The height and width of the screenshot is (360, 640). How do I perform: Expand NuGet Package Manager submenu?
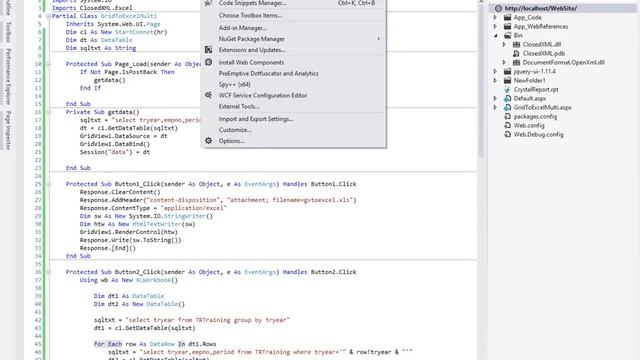251,39
